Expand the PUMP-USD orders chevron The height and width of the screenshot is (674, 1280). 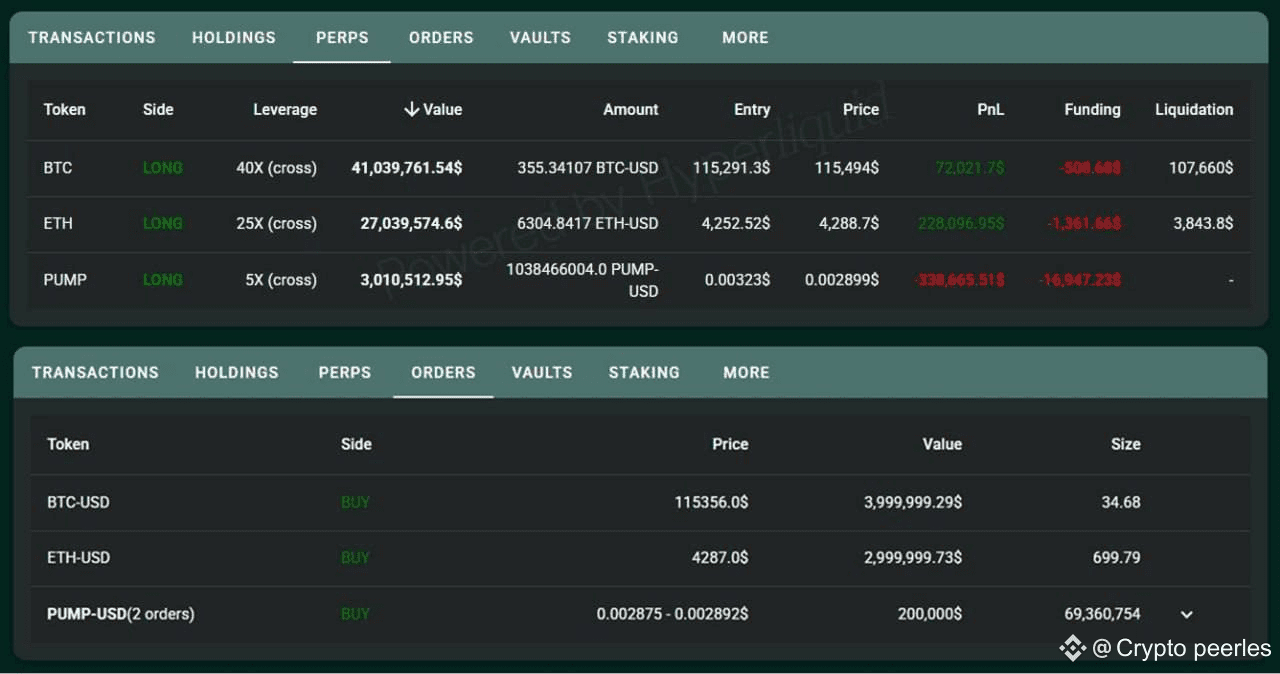click(1187, 614)
